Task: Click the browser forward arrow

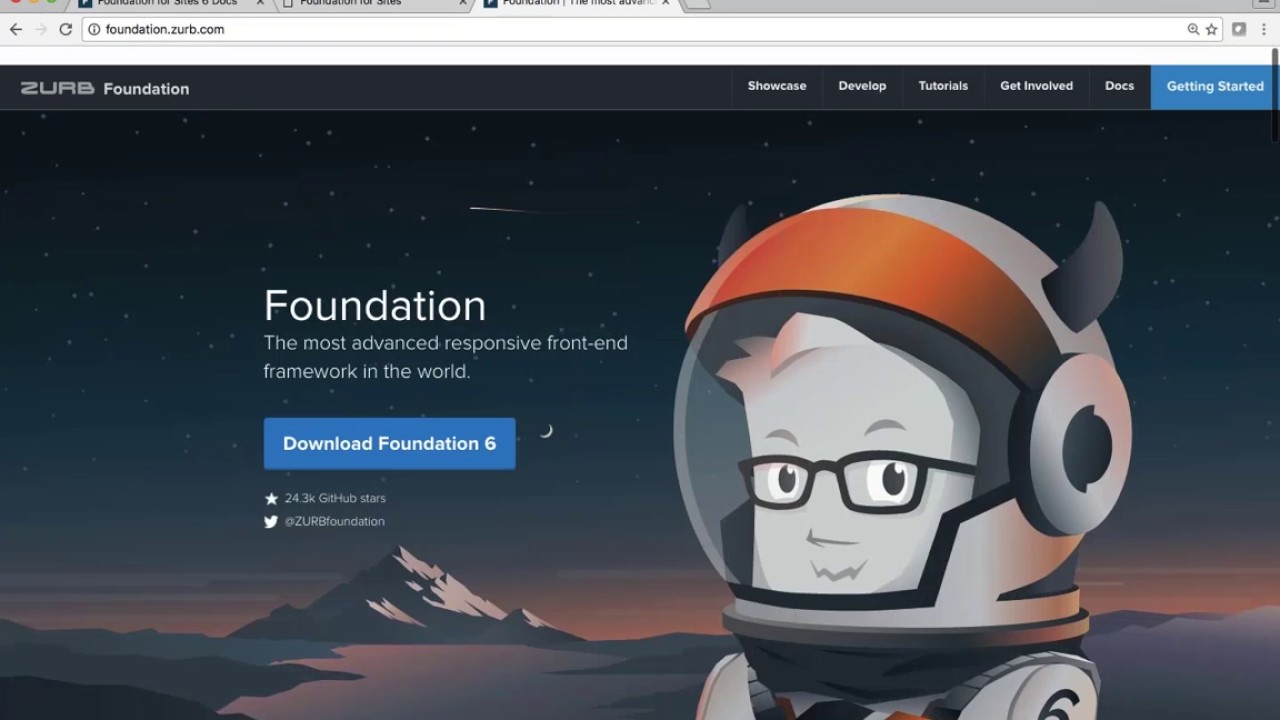Action: pyautogui.click(x=41, y=29)
